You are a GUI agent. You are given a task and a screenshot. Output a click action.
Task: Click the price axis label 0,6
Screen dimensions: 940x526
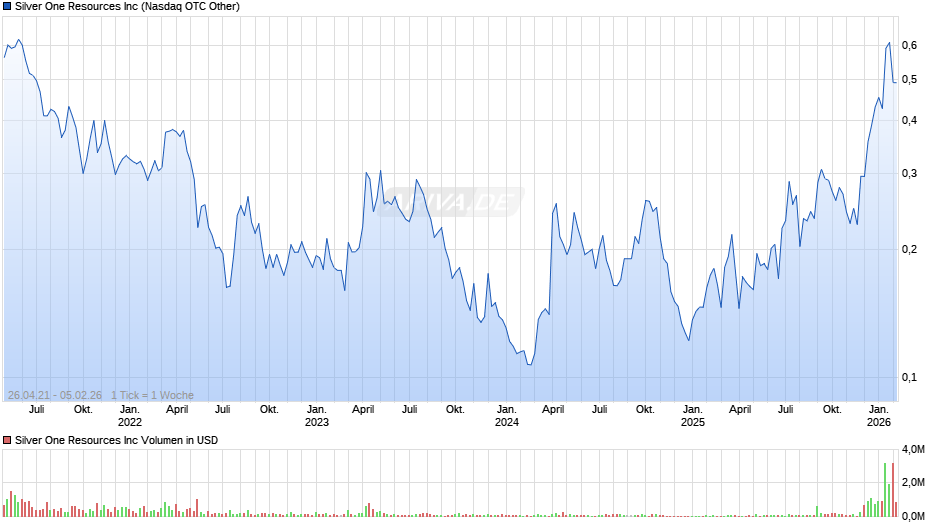pos(909,46)
